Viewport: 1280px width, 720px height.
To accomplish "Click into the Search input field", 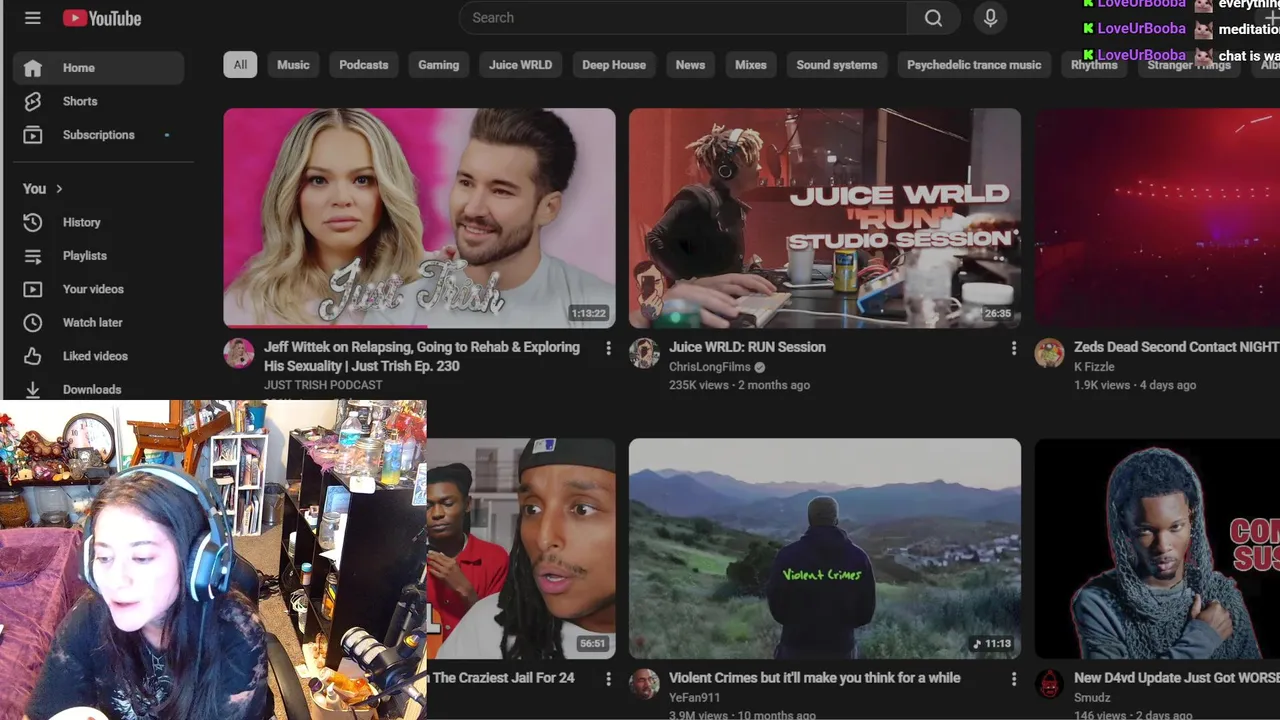I will pos(683,18).
